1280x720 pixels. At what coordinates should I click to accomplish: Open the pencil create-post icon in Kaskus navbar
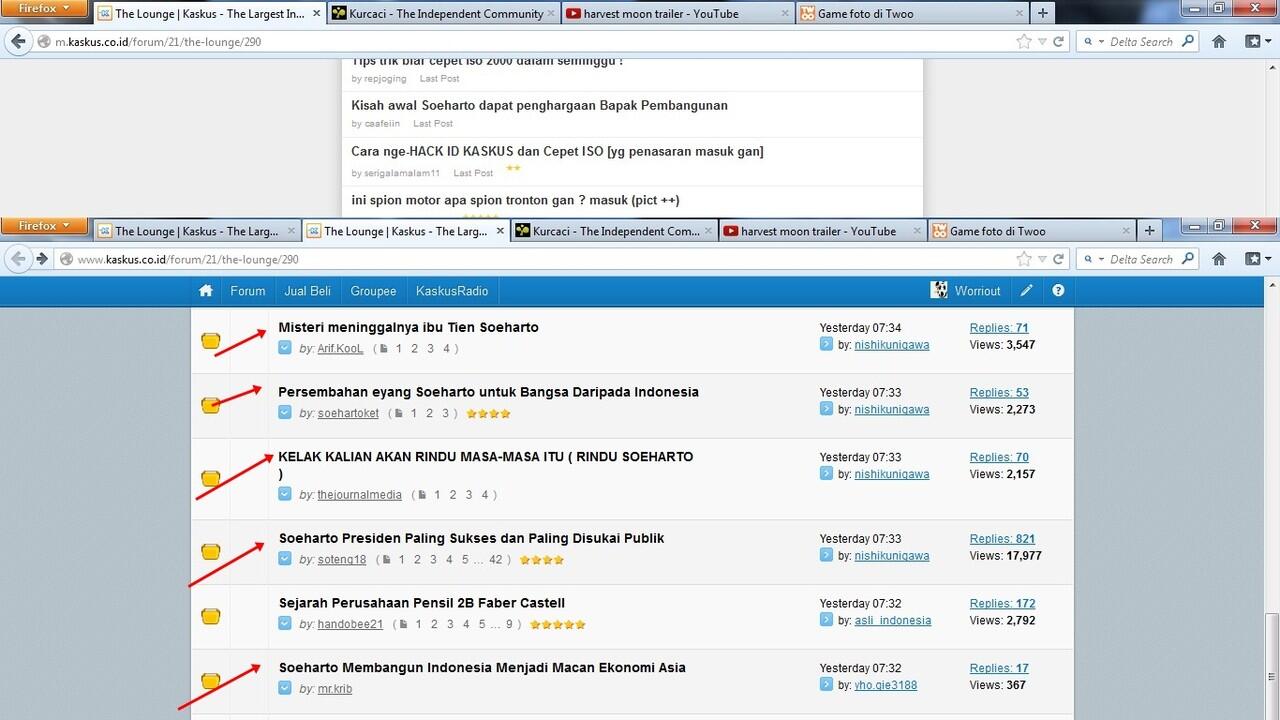[1027, 291]
